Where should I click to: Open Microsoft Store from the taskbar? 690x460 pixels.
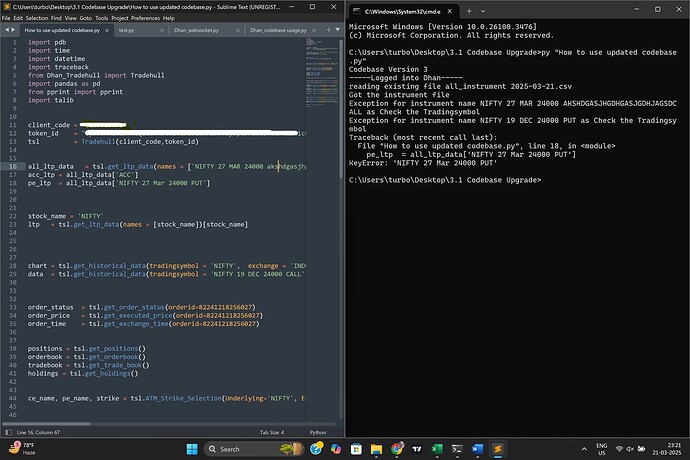(356, 449)
